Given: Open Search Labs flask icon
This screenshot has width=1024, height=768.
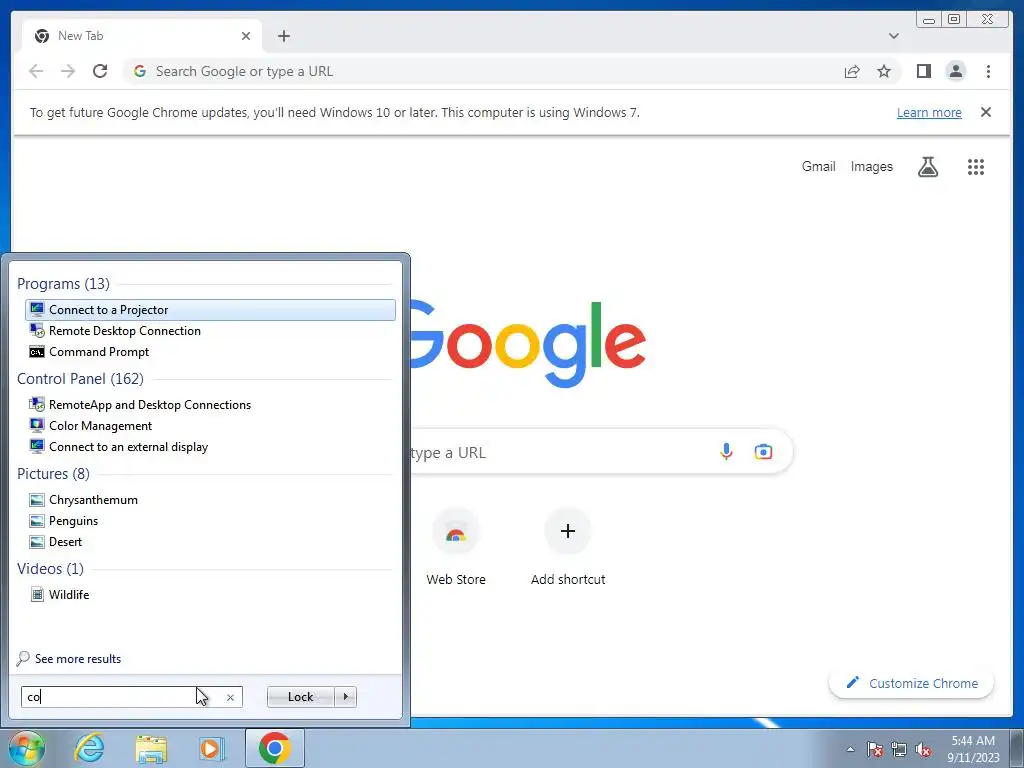Looking at the screenshot, I should tap(927, 167).
